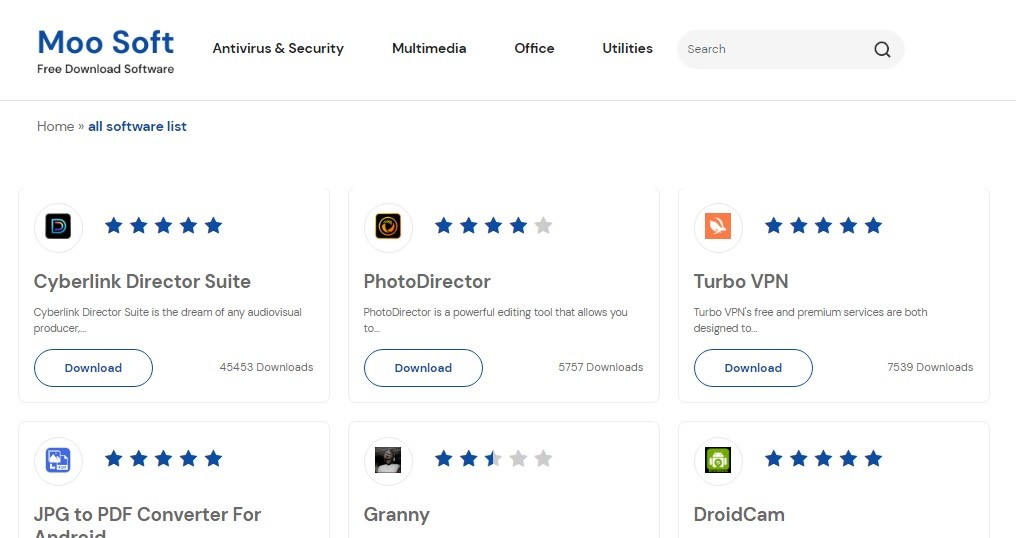
Task: Open the Antivirus & Security menu
Action: tap(278, 49)
